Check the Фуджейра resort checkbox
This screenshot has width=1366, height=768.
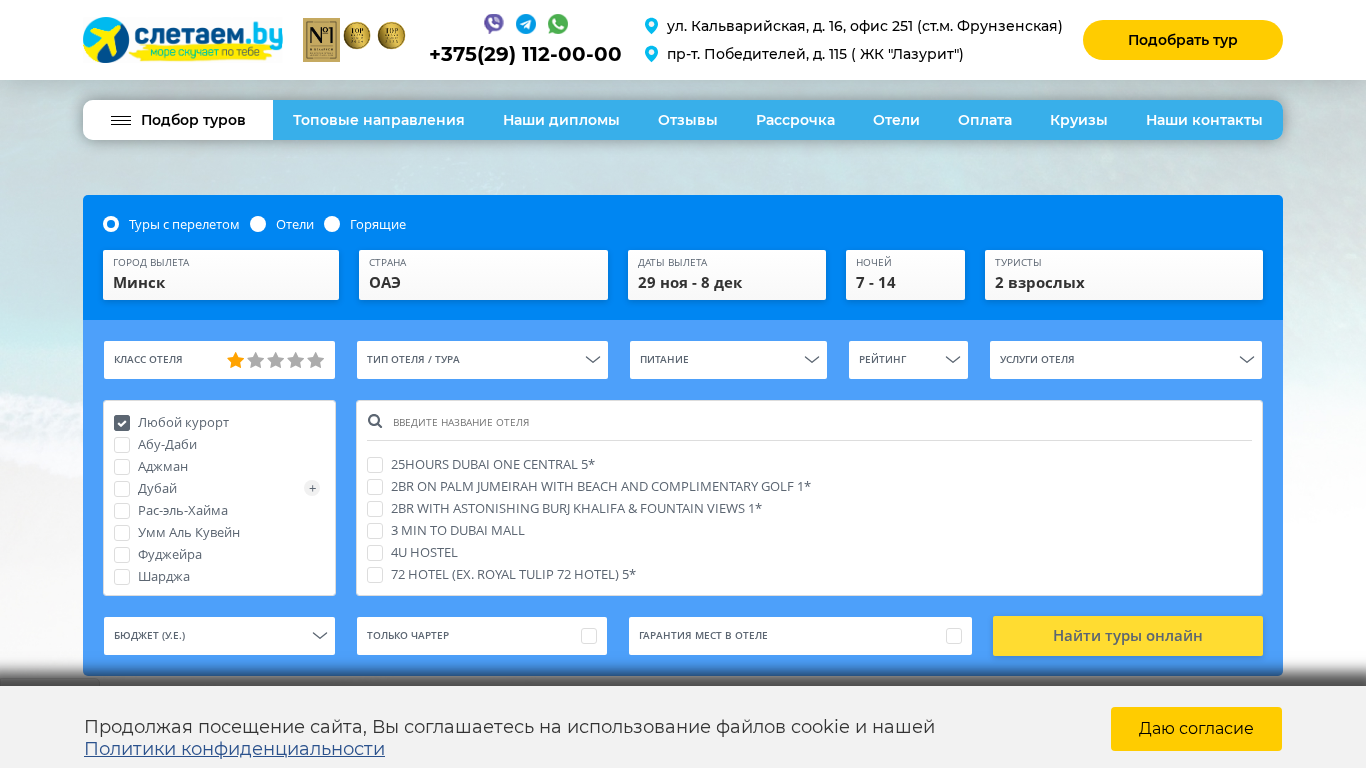click(x=122, y=555)
